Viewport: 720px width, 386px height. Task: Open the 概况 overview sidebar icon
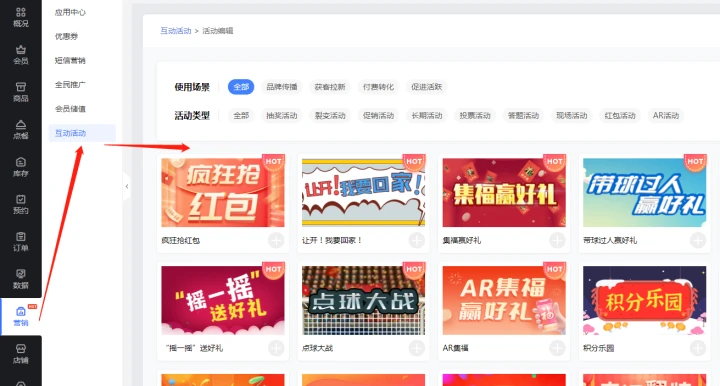click(x=21, y=17)
